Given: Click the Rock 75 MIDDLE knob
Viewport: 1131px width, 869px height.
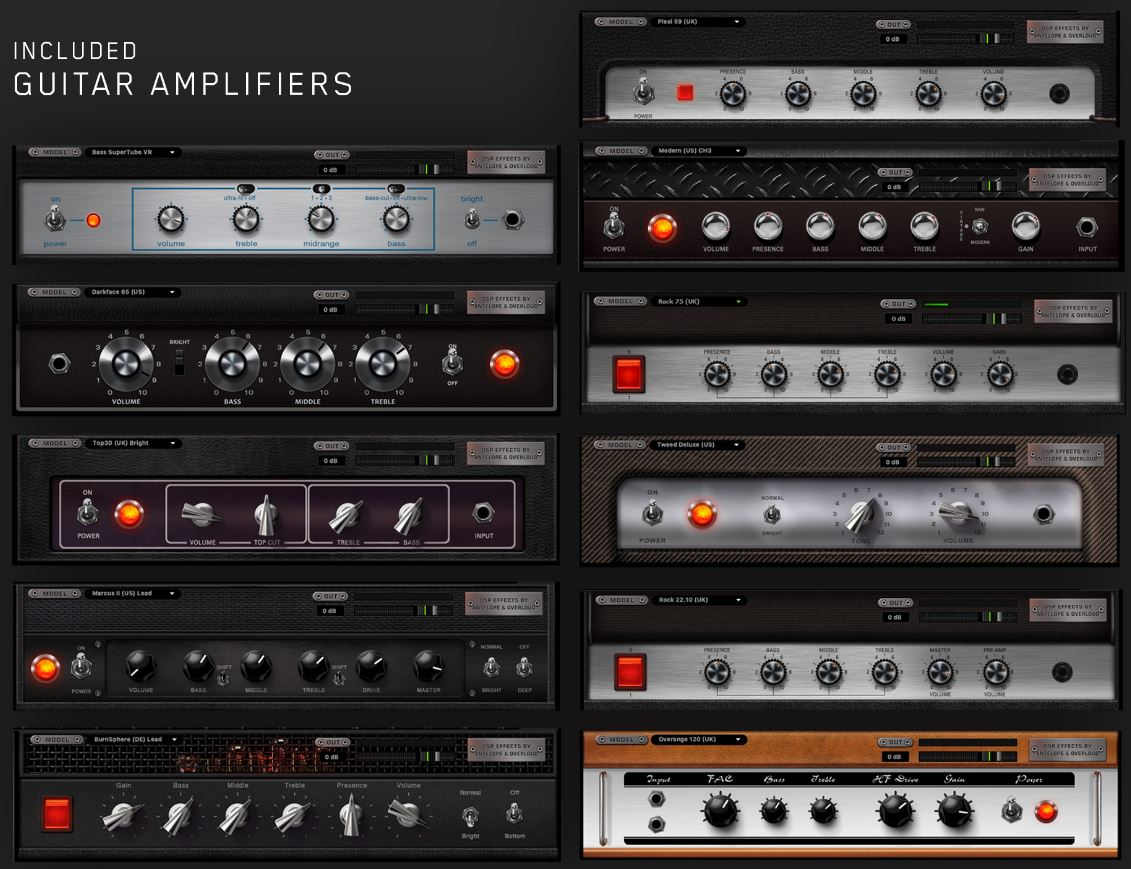Looking at the screenshot, I should (830, 374).
